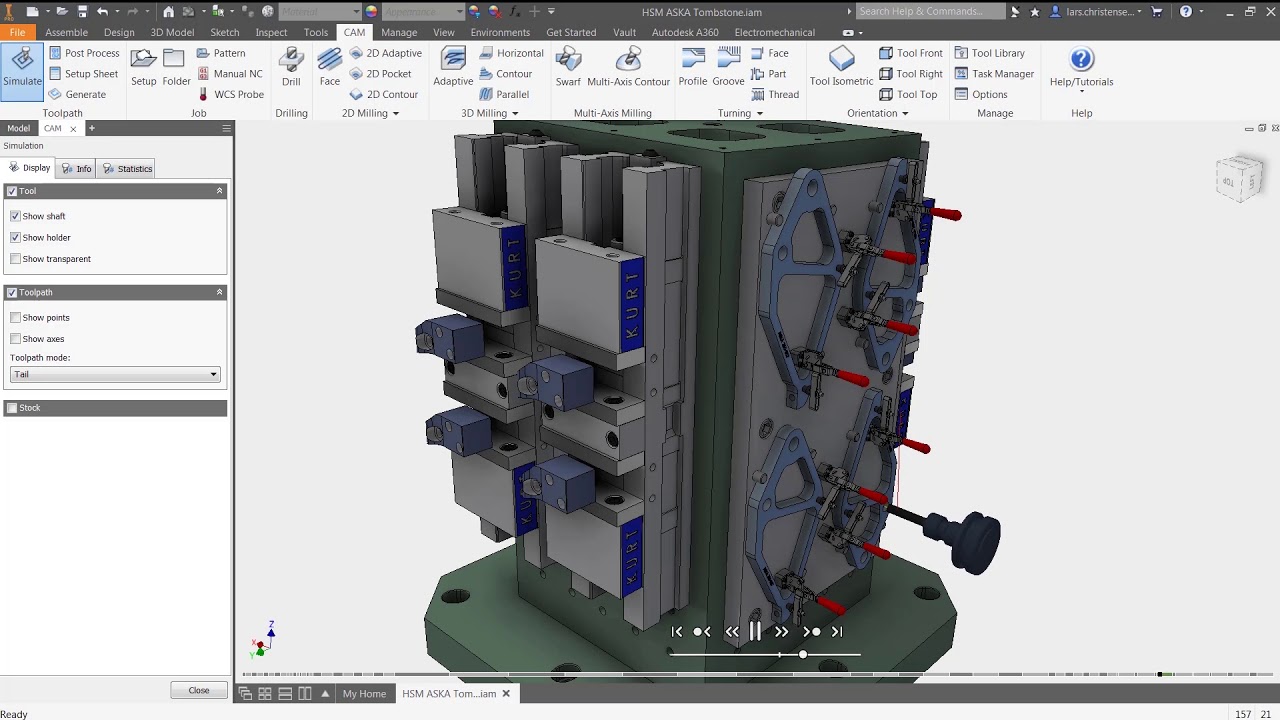Switch to the Assemble ribbon tab
Viewport: 1280px width, 720px height.
tap(66, 32)
